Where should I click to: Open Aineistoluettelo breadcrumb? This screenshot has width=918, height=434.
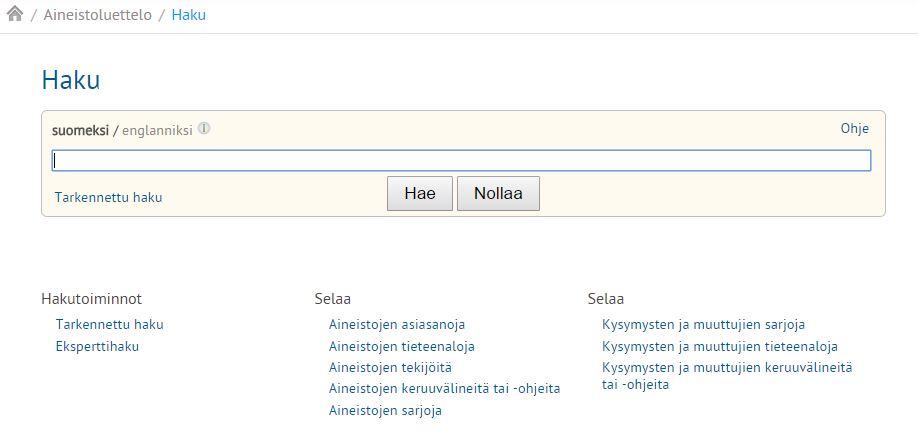pyautogui.click(x=97, y=15)
